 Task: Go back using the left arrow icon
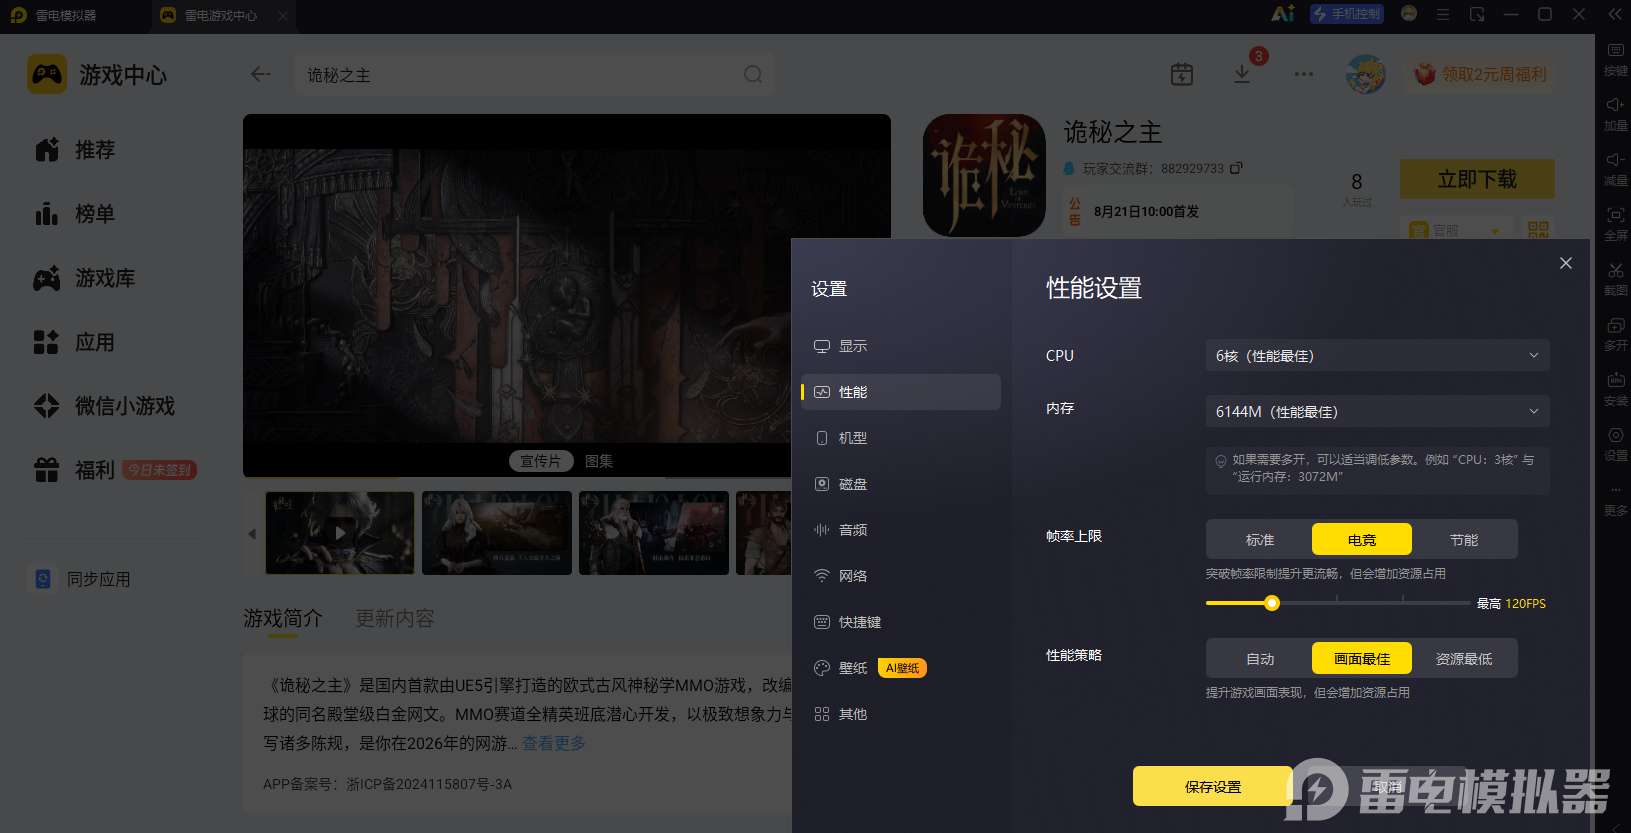[x=261, y=74]
